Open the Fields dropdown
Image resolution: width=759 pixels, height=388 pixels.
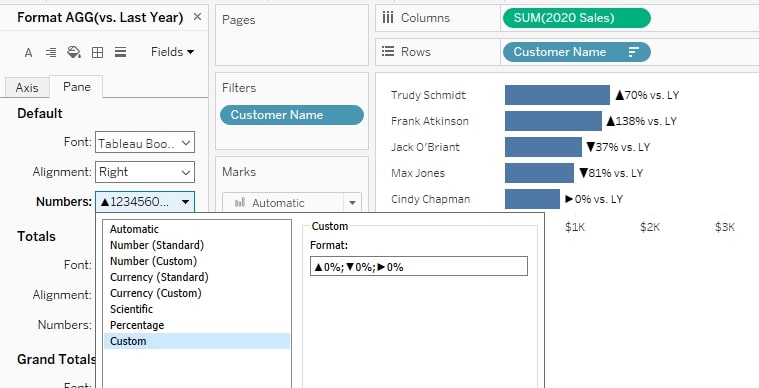[x=172, y=52]
